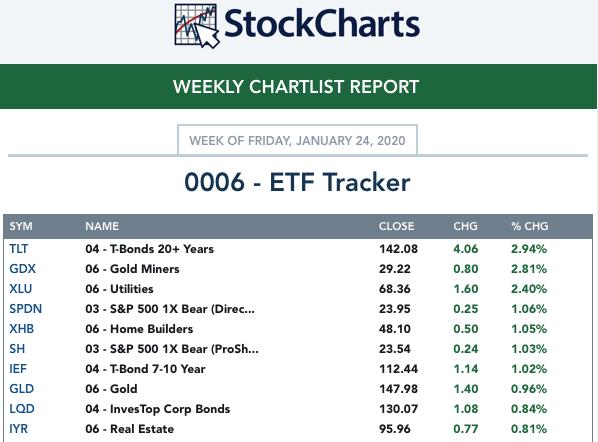Click the StockCharts logo icon
598x442 pixels.
coord(197,26)
